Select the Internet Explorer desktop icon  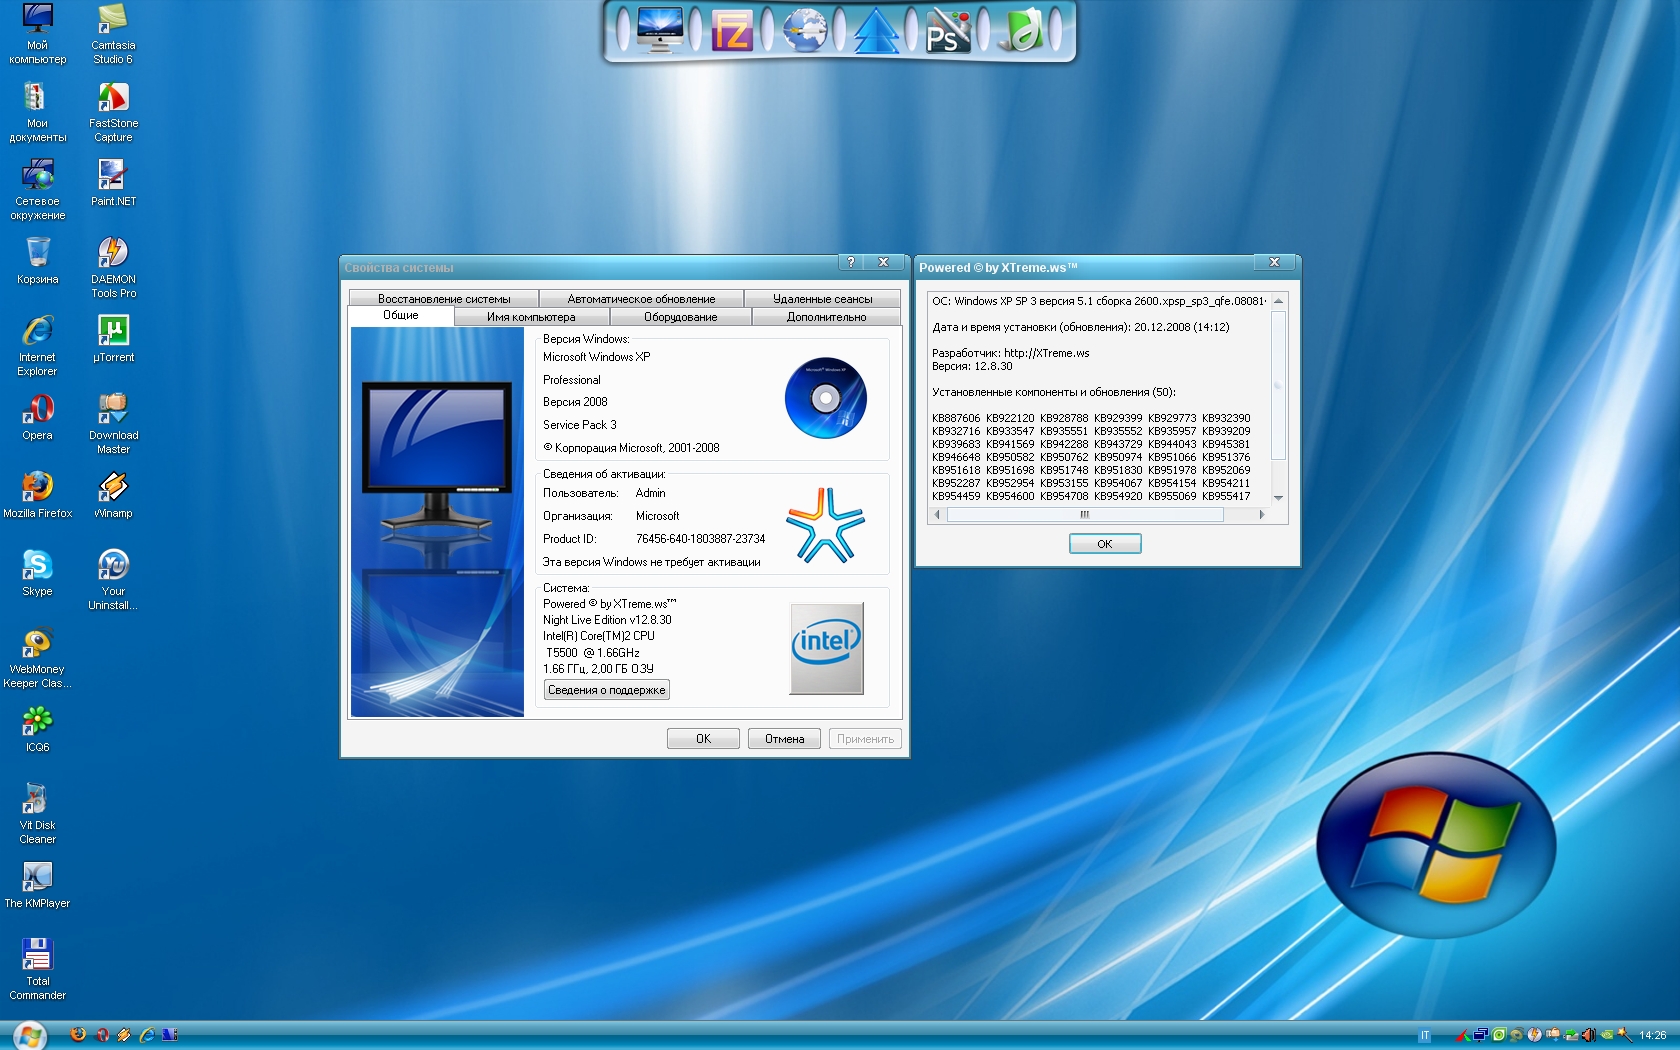pyautogui.click(x=38, y=345)
